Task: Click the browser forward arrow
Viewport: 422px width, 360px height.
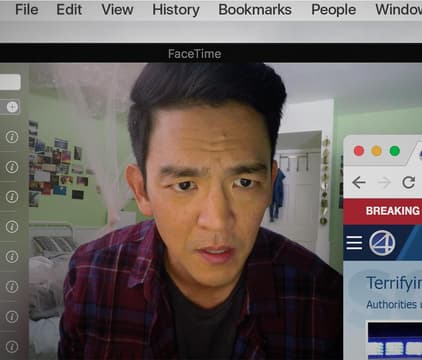Action: coord(384,182)
